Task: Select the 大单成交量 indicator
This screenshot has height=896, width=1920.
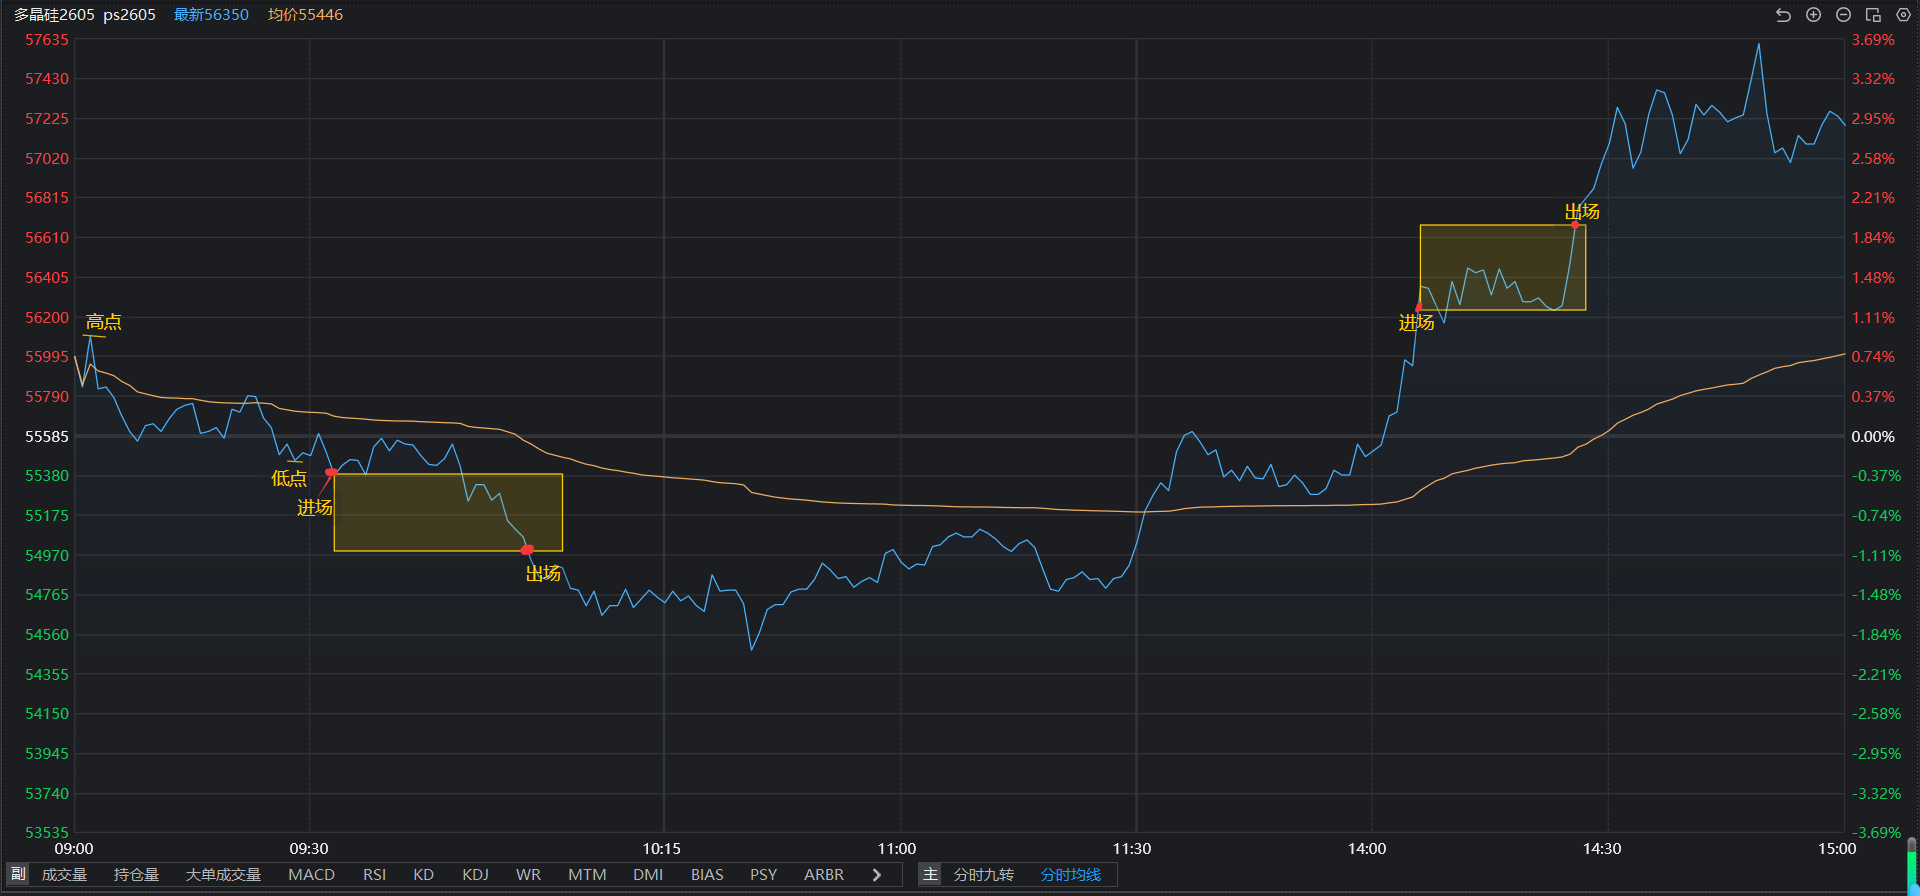Action: (x=223, y=875)
